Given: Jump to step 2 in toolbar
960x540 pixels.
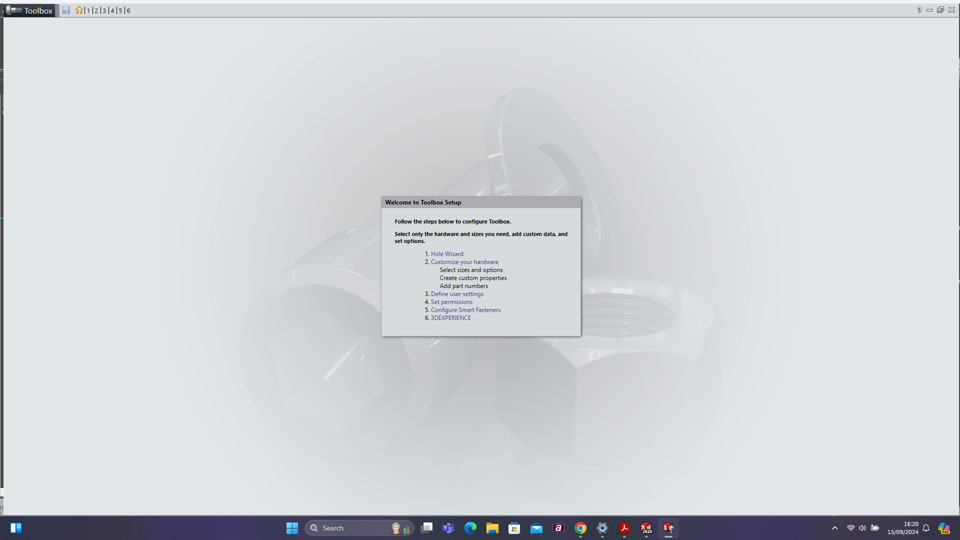Looking at the screenshot, I should tap(96, 10).
